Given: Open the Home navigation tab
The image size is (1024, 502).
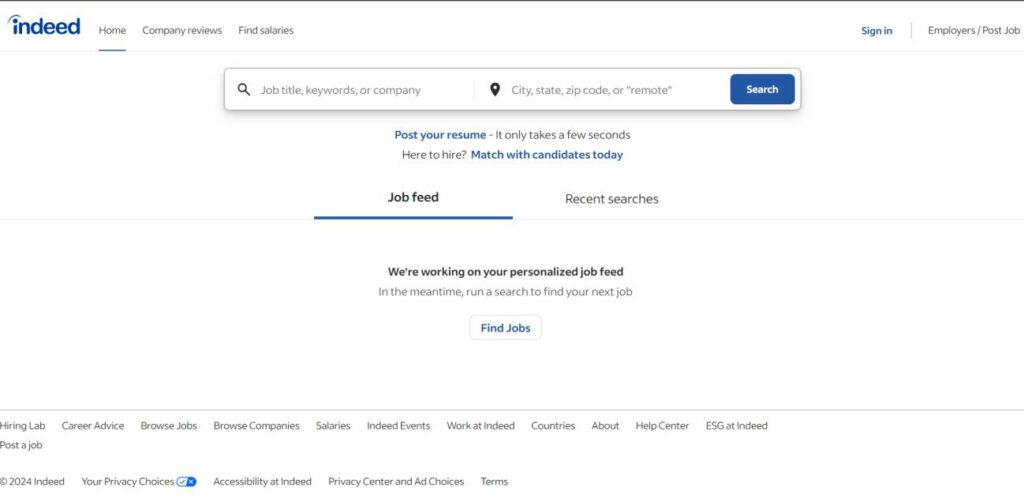Looking at the screenshot, I should (x=112, y=30).
